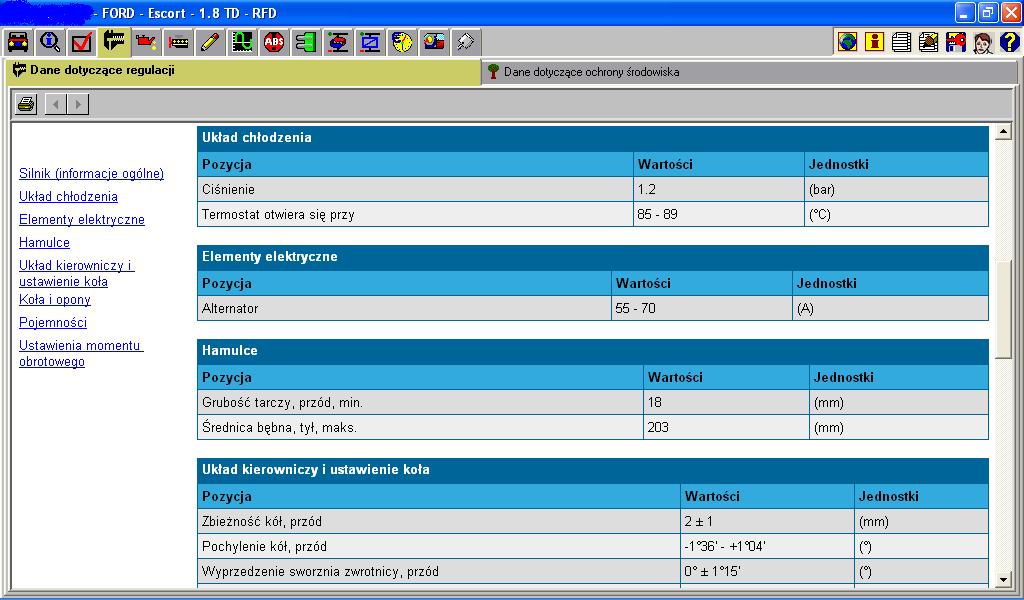Open the Pojemności sidebar link
The height and width of the screenshot is (600, 1024).
[x=53, y=323]
